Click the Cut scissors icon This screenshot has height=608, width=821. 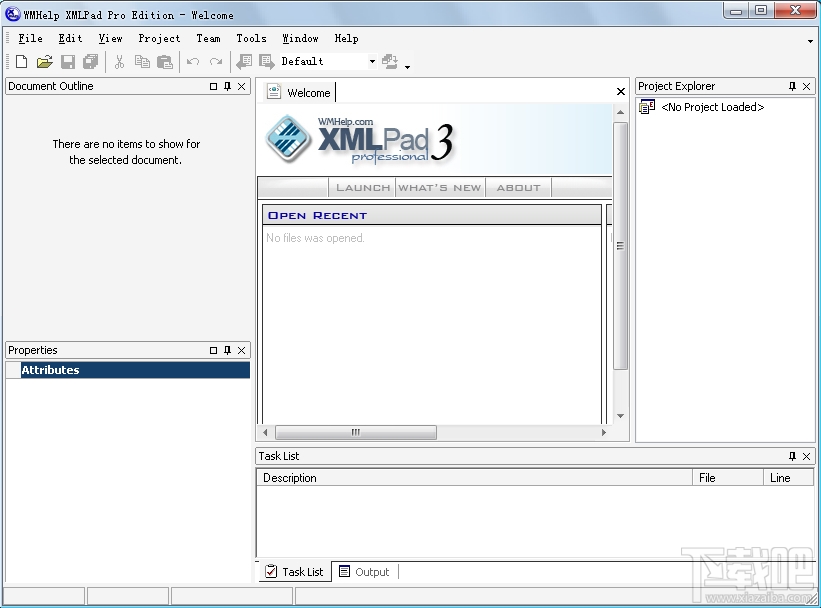click(119, 62)
